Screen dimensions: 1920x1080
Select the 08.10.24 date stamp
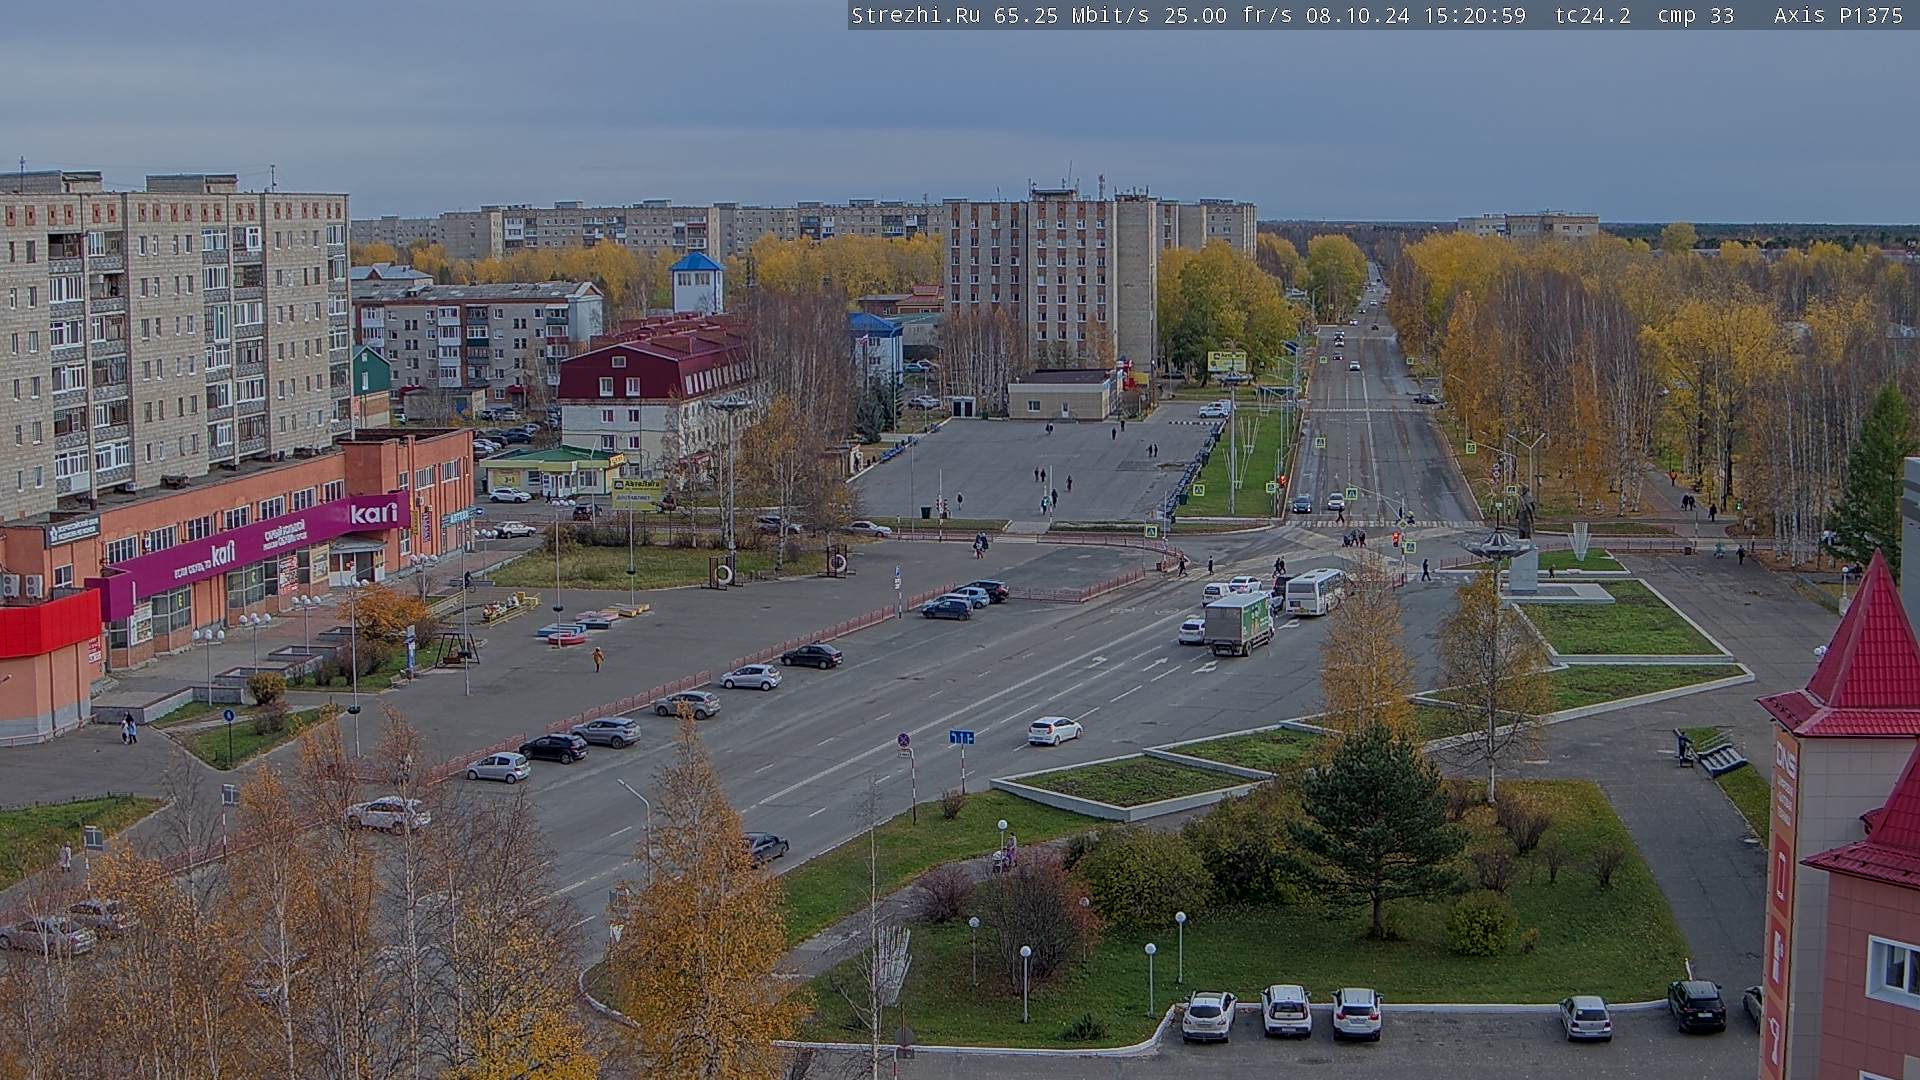tap(1356, 15)
